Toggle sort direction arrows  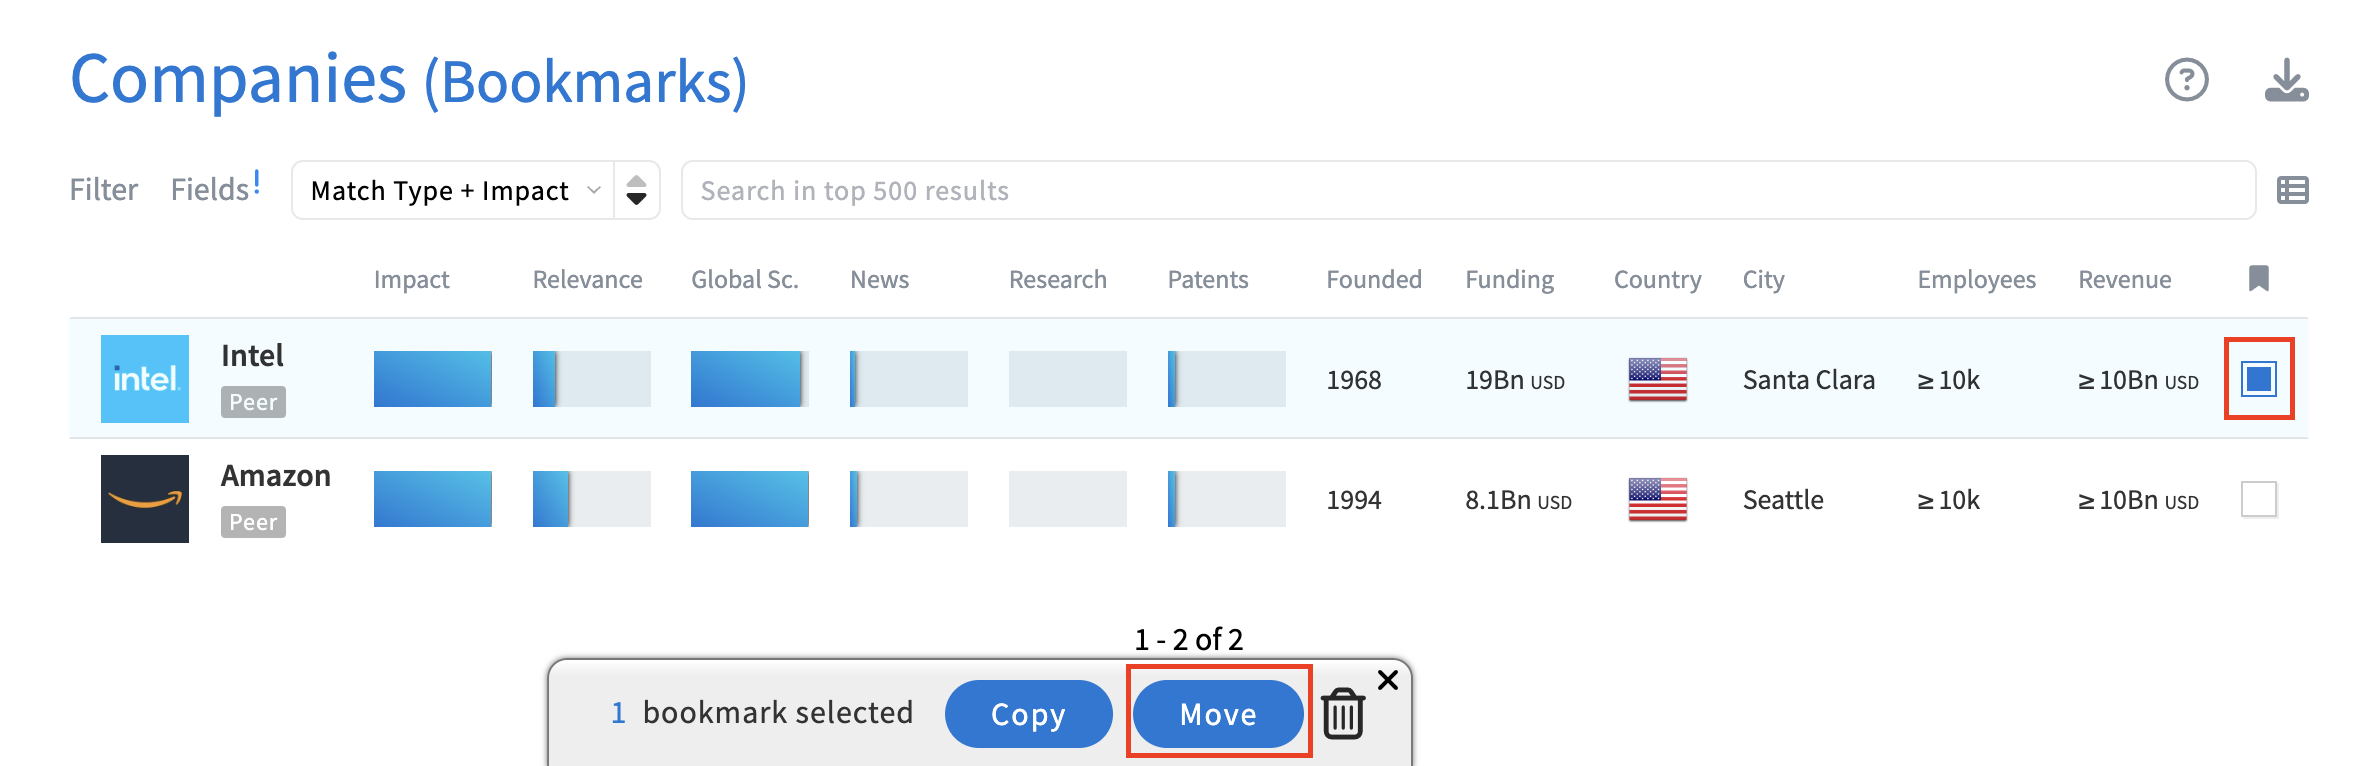pyautogui.click(x=636, y=190)
